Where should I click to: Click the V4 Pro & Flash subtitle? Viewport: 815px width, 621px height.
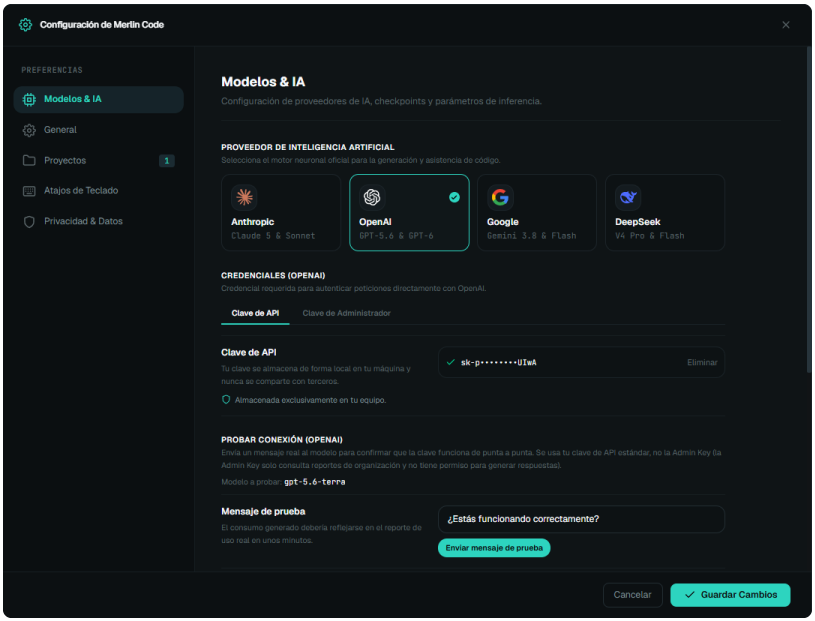(x=650, y=236)
